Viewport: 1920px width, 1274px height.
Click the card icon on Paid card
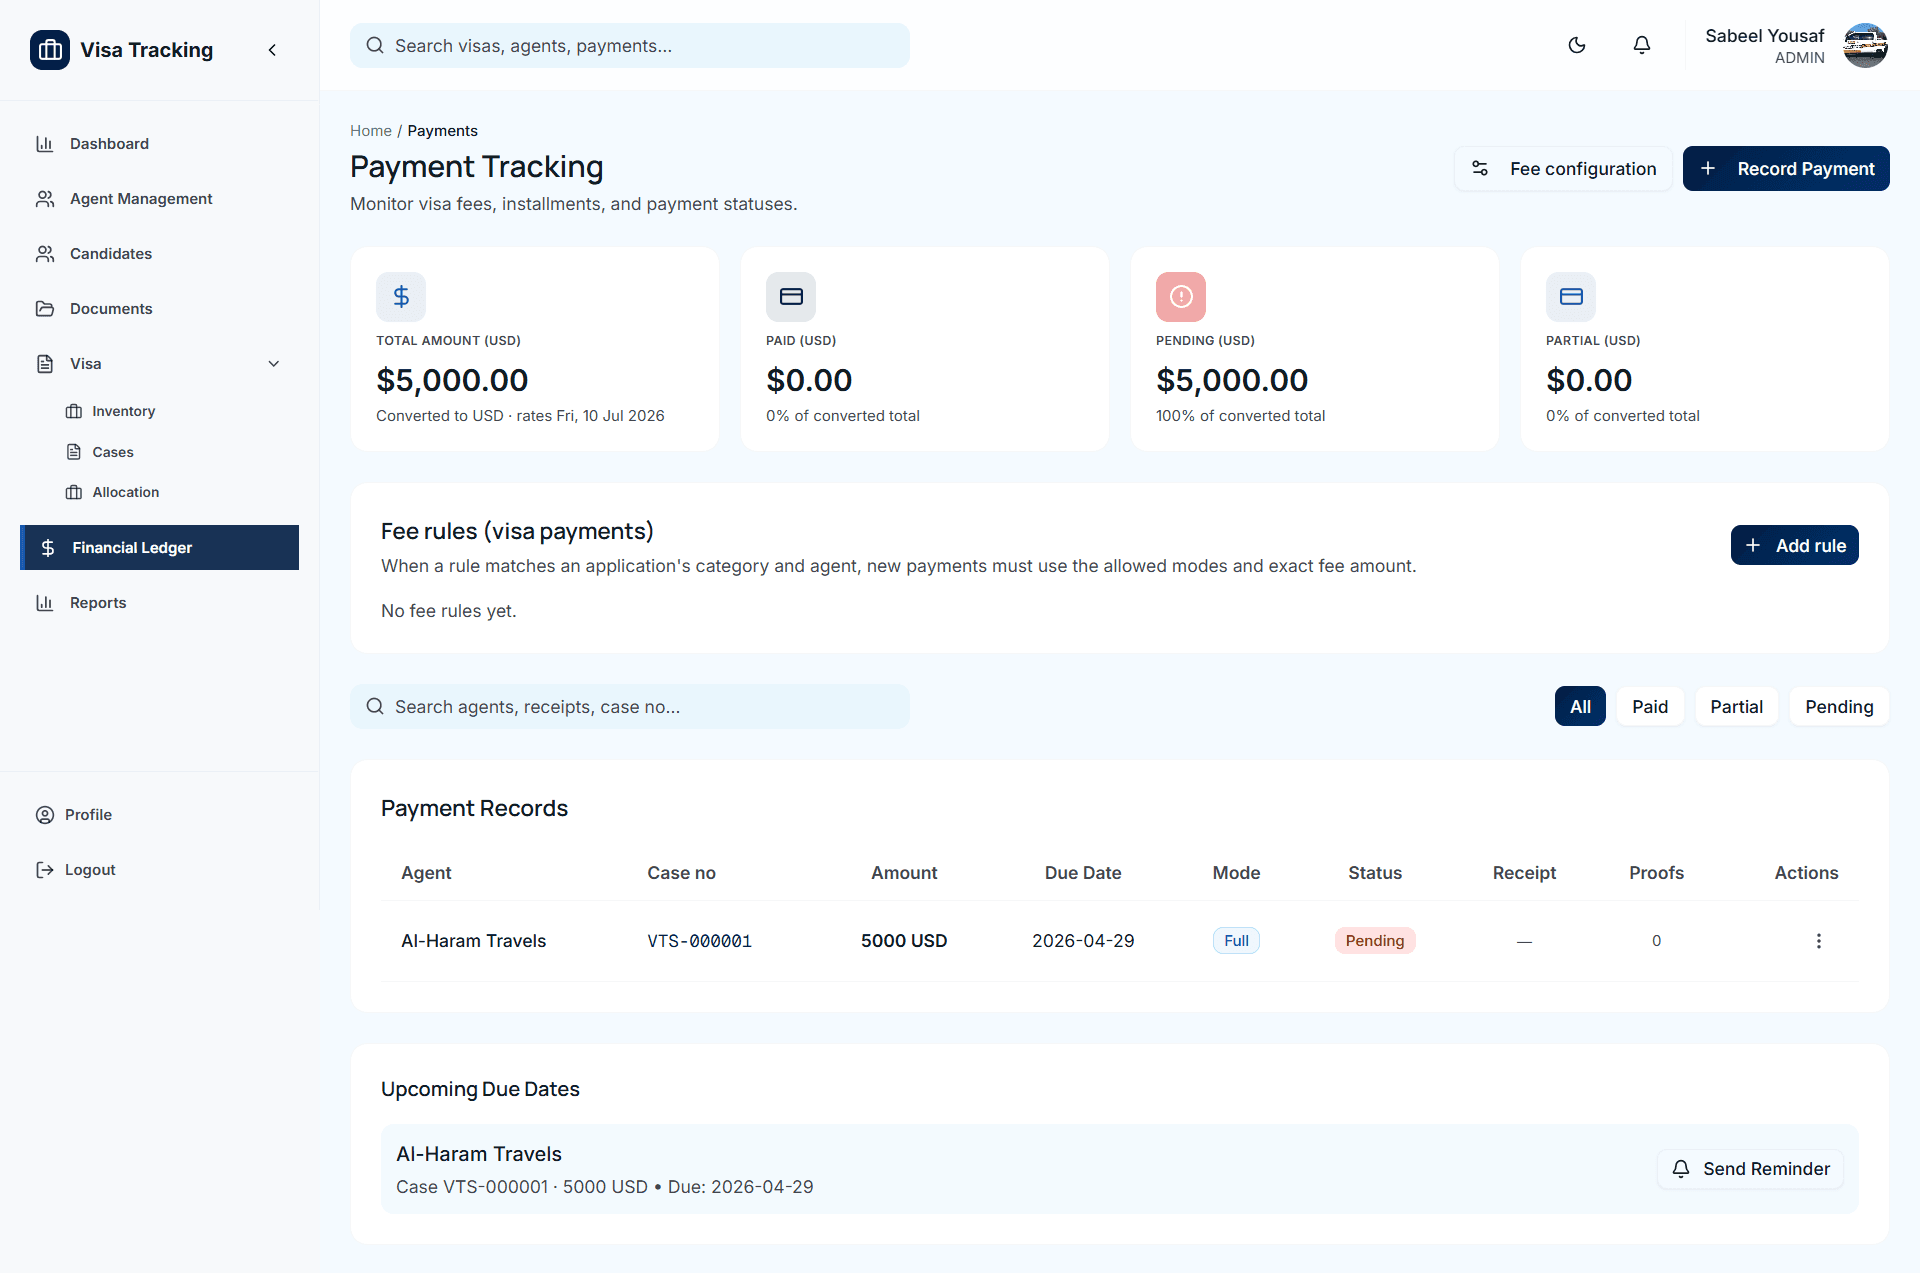[791, 297]
